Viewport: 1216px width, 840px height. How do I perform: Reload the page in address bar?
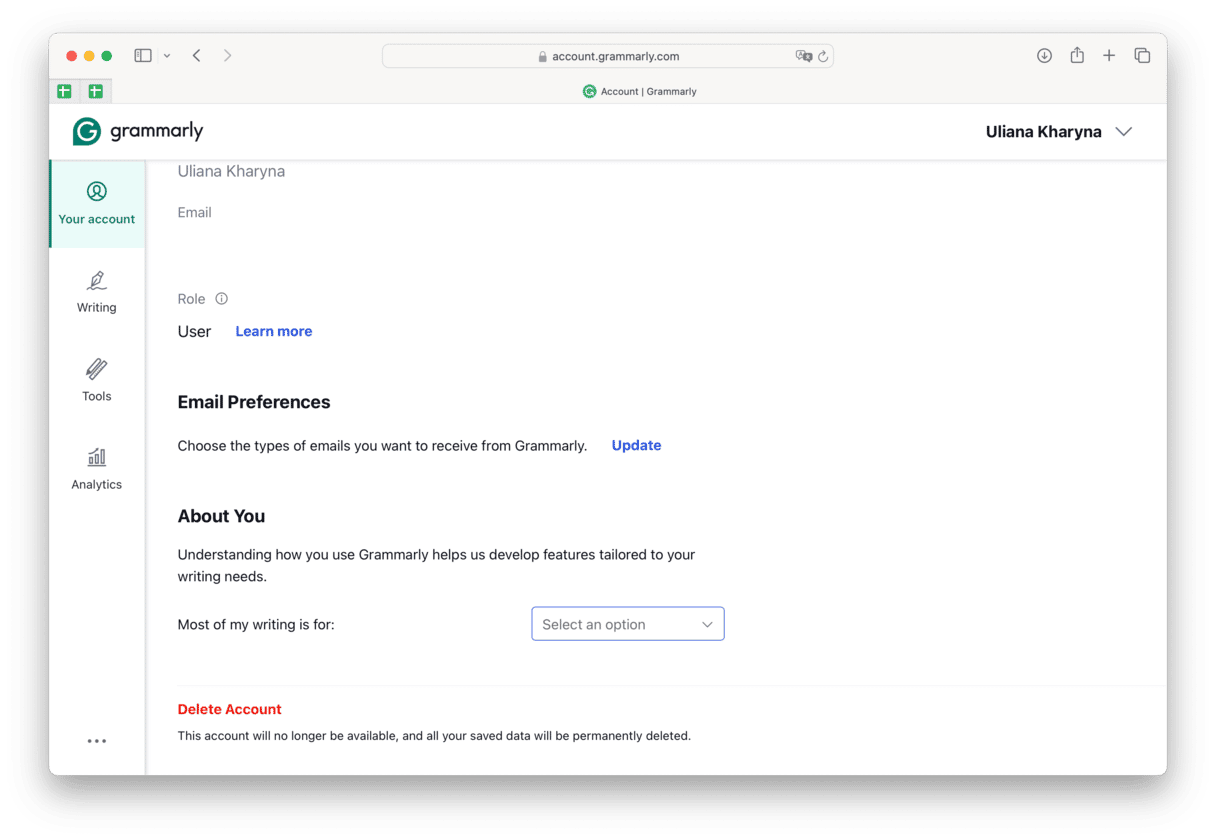(x=823, y=57)
